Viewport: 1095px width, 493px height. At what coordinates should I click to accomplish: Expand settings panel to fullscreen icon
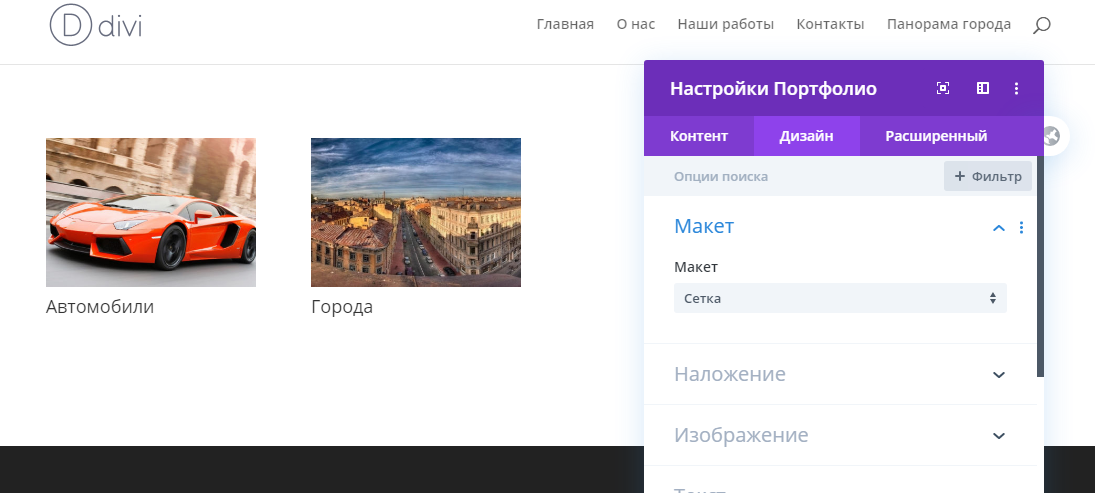tap(943, 88)
